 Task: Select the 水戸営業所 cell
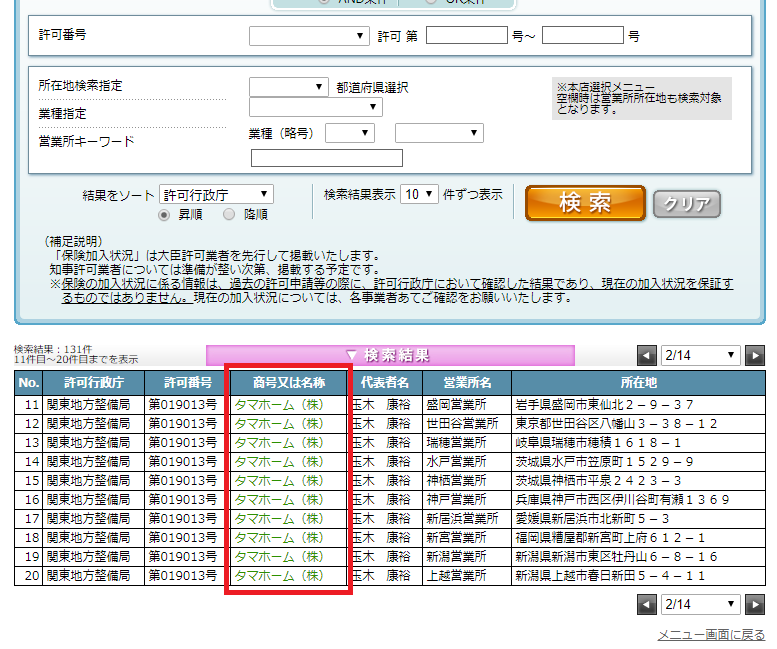pyautogui.click(x=467, y=462)
